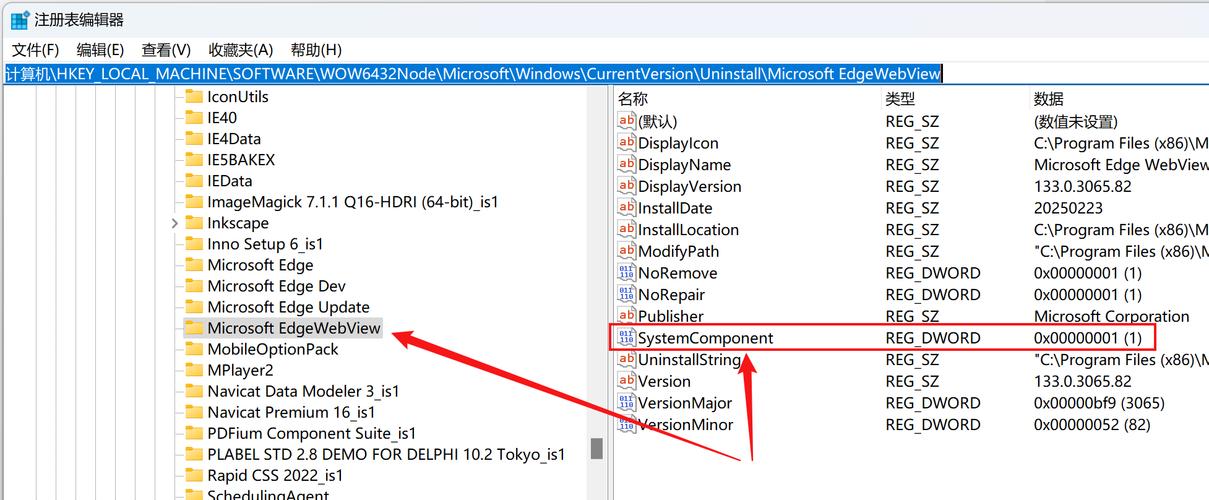Open the 收藏夹(A) menu
1209x500 pixels.
click(x=240, y=49)
